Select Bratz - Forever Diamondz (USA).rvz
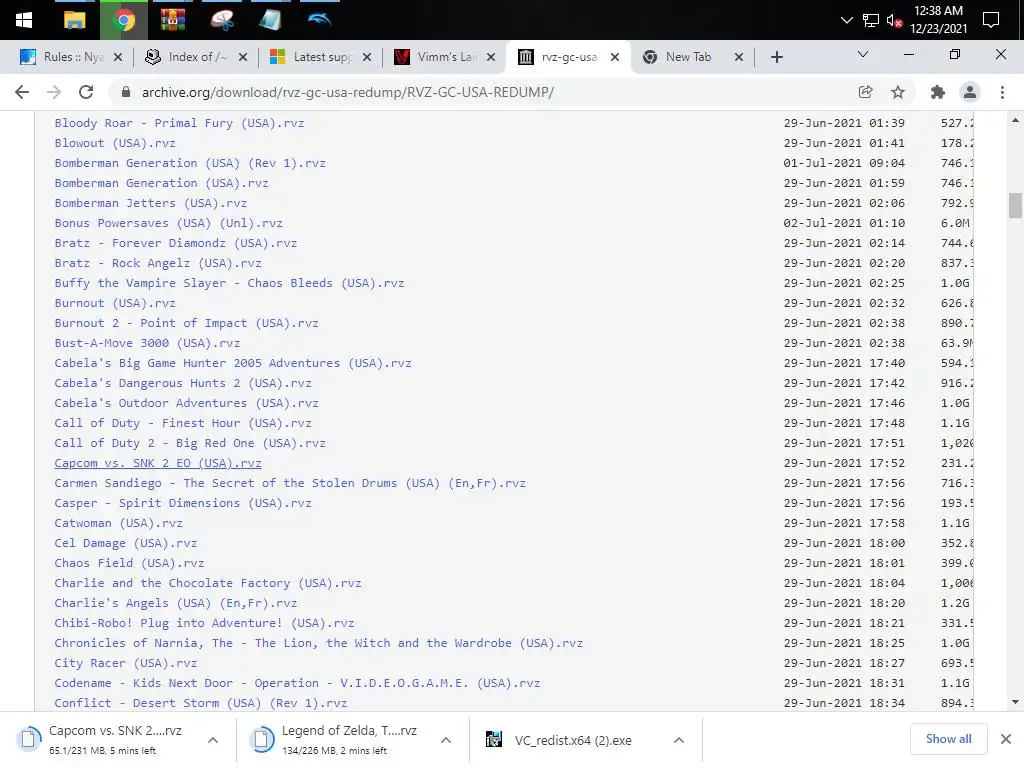This screenshot has height=768, width=1024. pyautogui.click(x=176, y=243)
